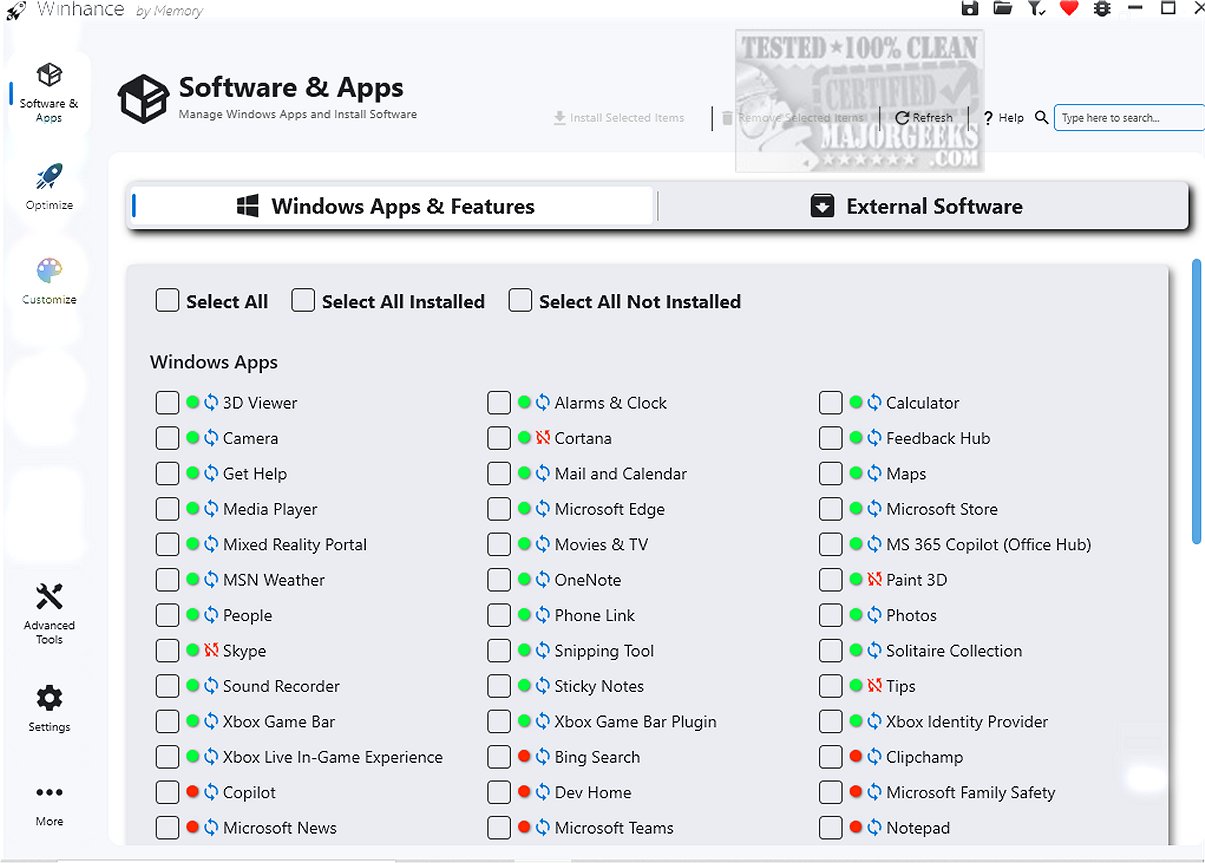Click the Microsoft News app name
The width and height of the screenshot is (1205, 863).
[280, 828]
